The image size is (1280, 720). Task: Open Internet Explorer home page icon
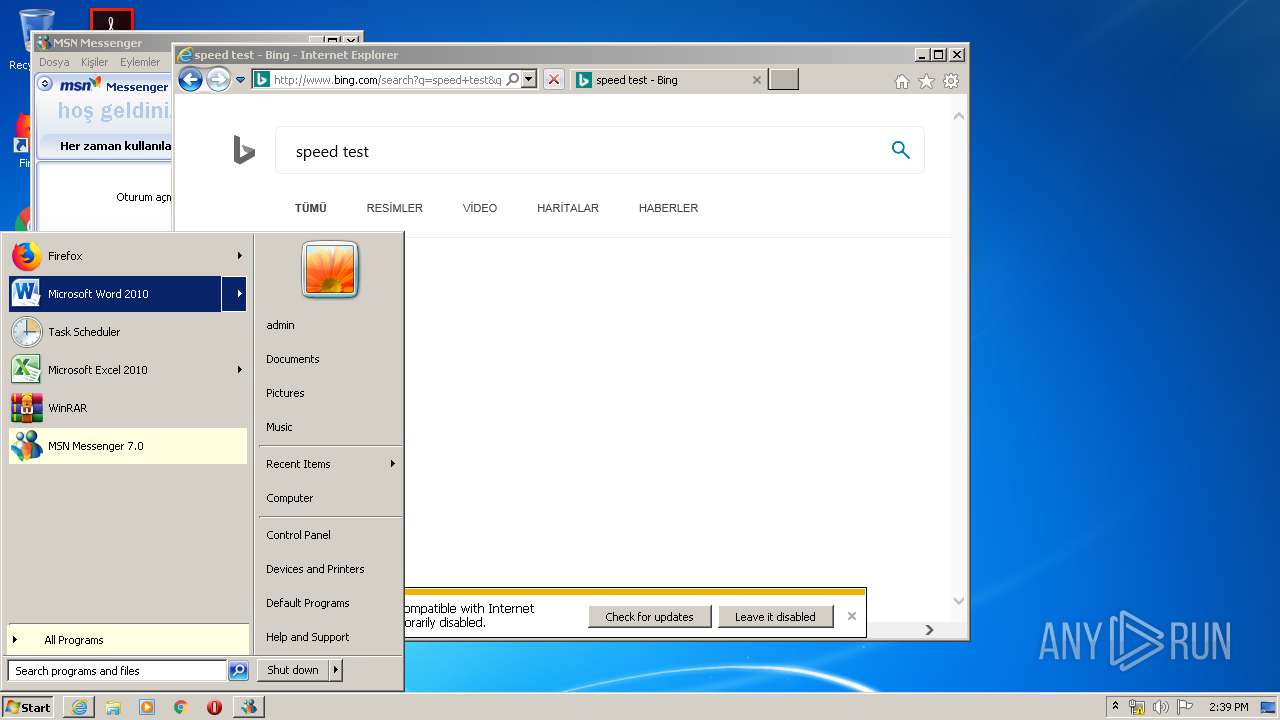(902, 81)
